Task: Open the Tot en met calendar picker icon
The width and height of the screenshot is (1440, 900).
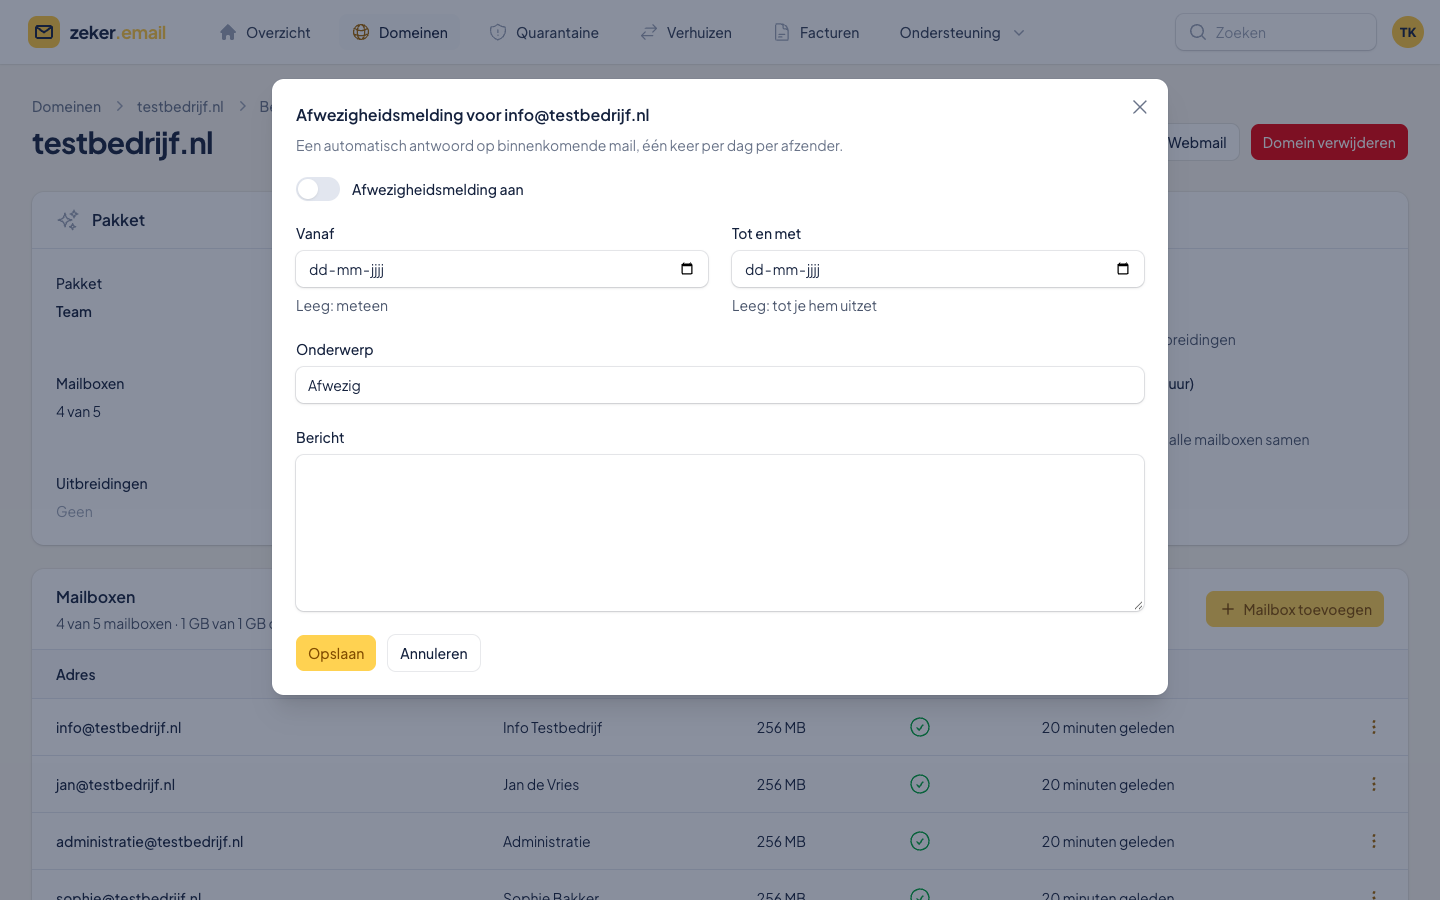Action: click(x=1123, y=269)
